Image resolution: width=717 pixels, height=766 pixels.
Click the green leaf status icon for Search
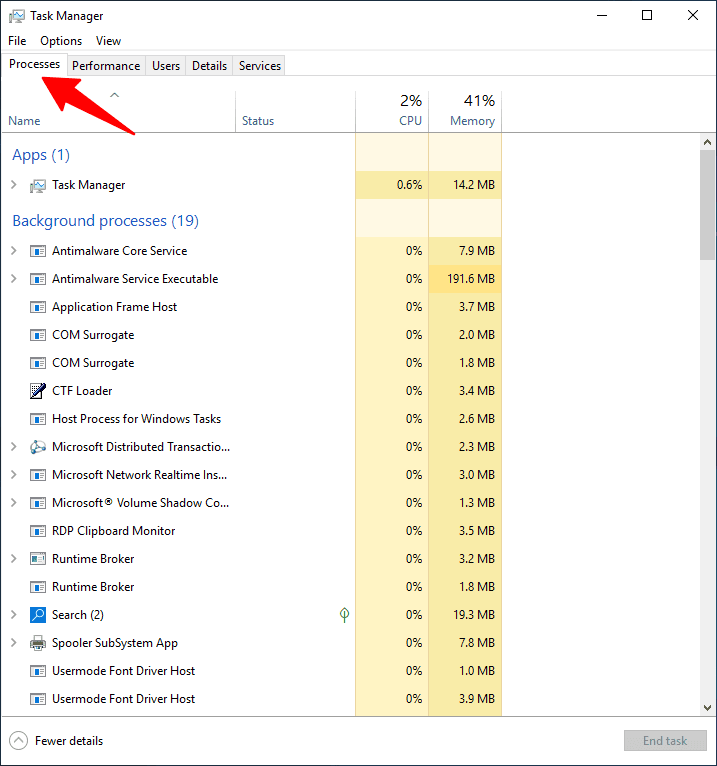345,615
